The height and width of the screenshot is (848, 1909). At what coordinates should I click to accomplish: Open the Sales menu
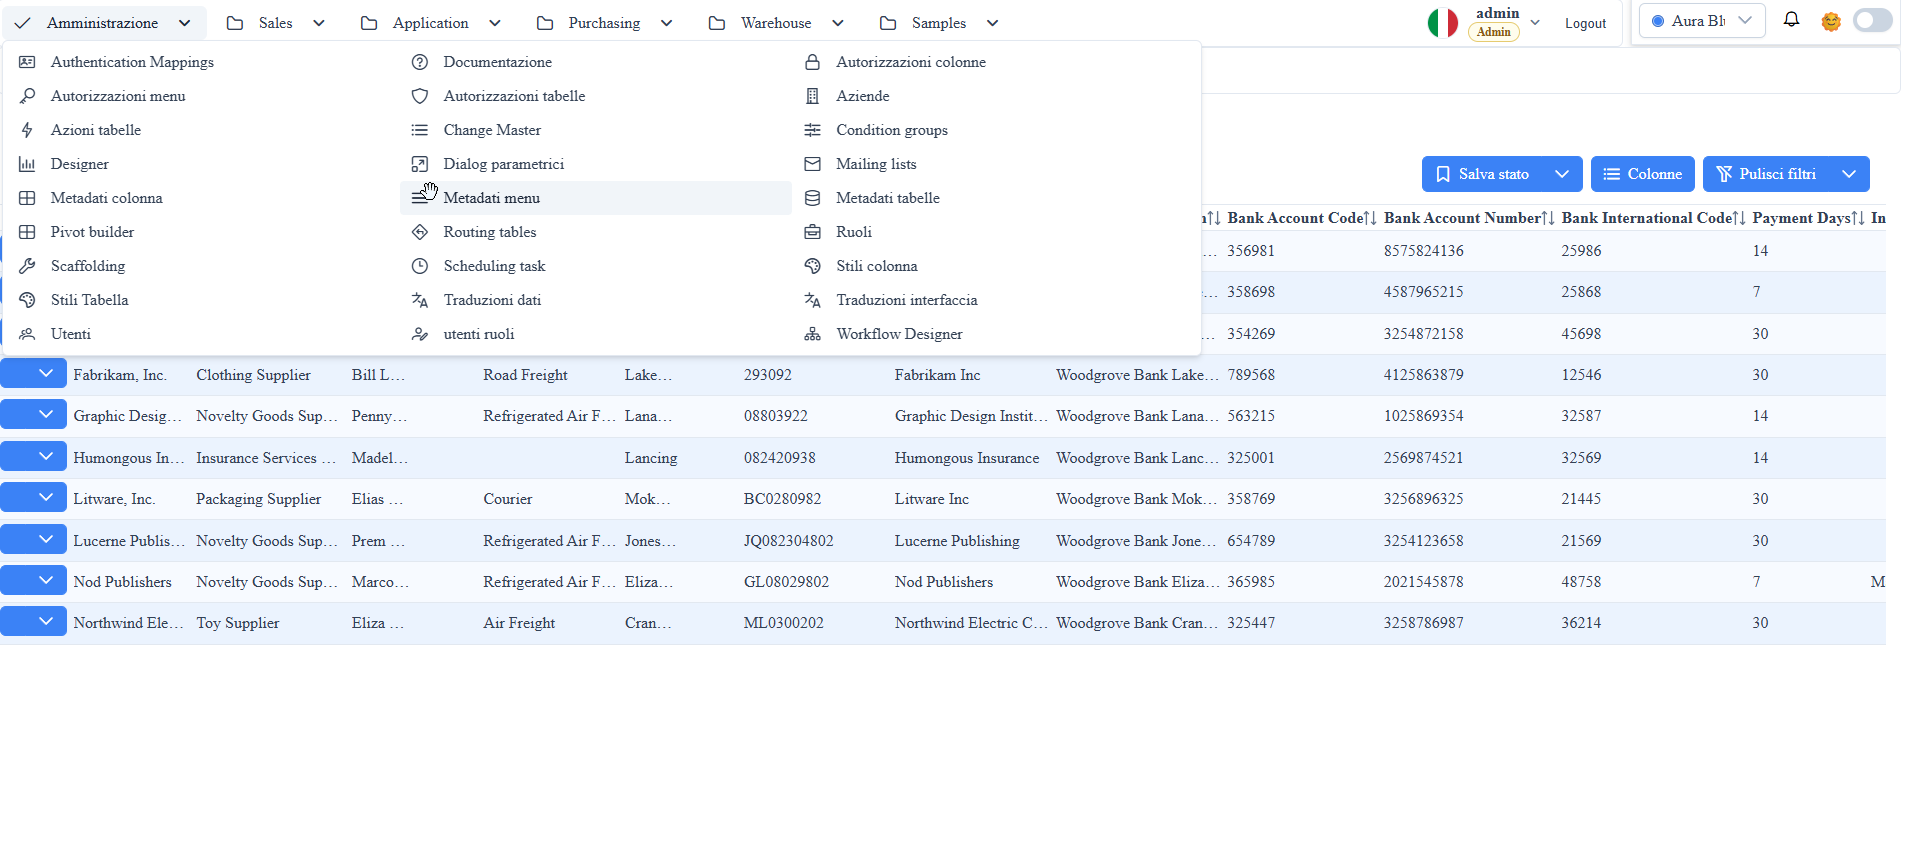coord(276,23)
